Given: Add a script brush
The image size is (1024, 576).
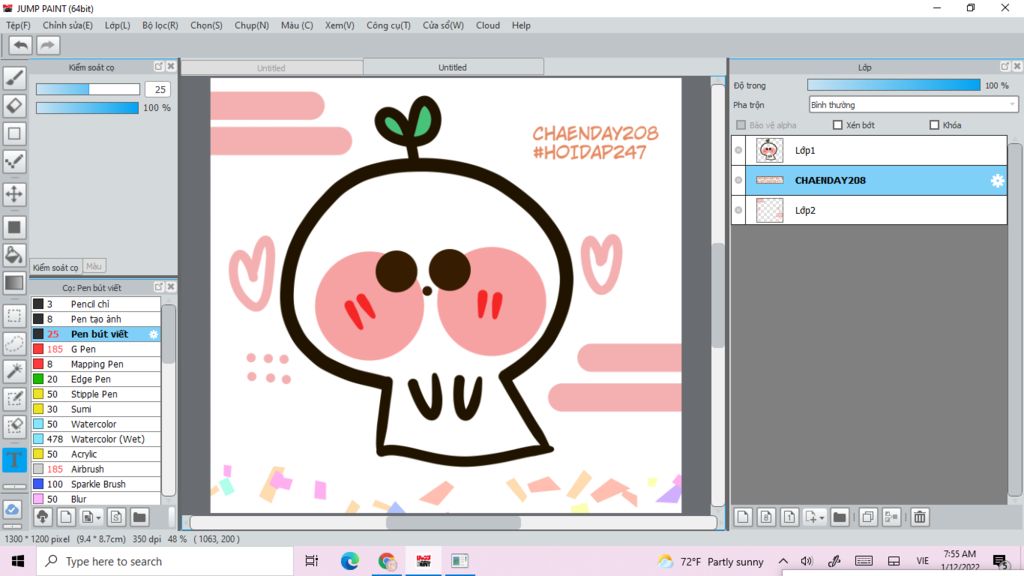Looking at the screenshot, I should (x=116, y=517).
